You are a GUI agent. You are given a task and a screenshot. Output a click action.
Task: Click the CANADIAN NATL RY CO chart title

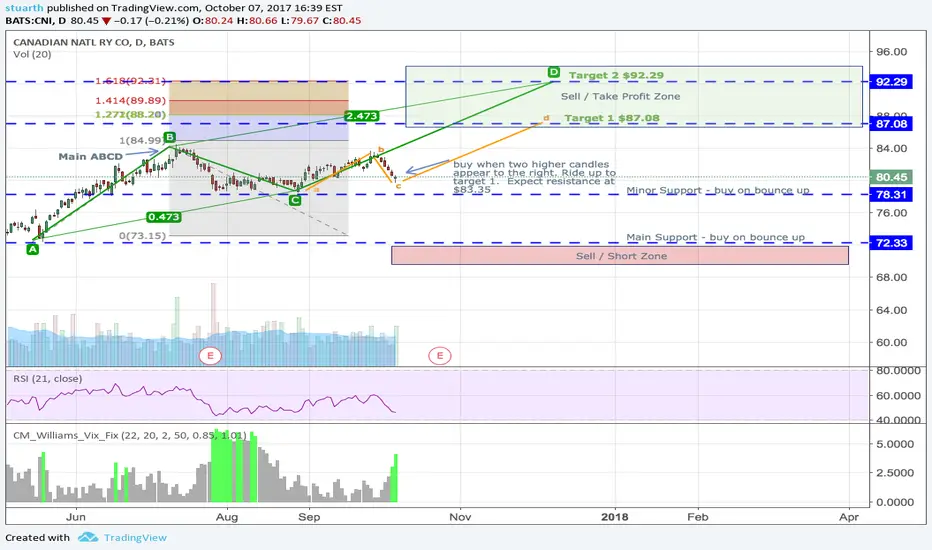click(x=94, y=42)
